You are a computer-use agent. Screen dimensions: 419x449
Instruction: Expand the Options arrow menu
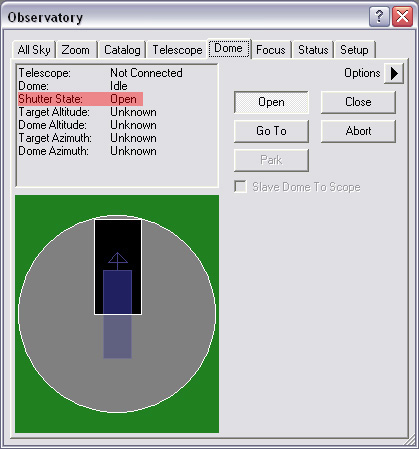pyautogui.click(x=394, y=73)
